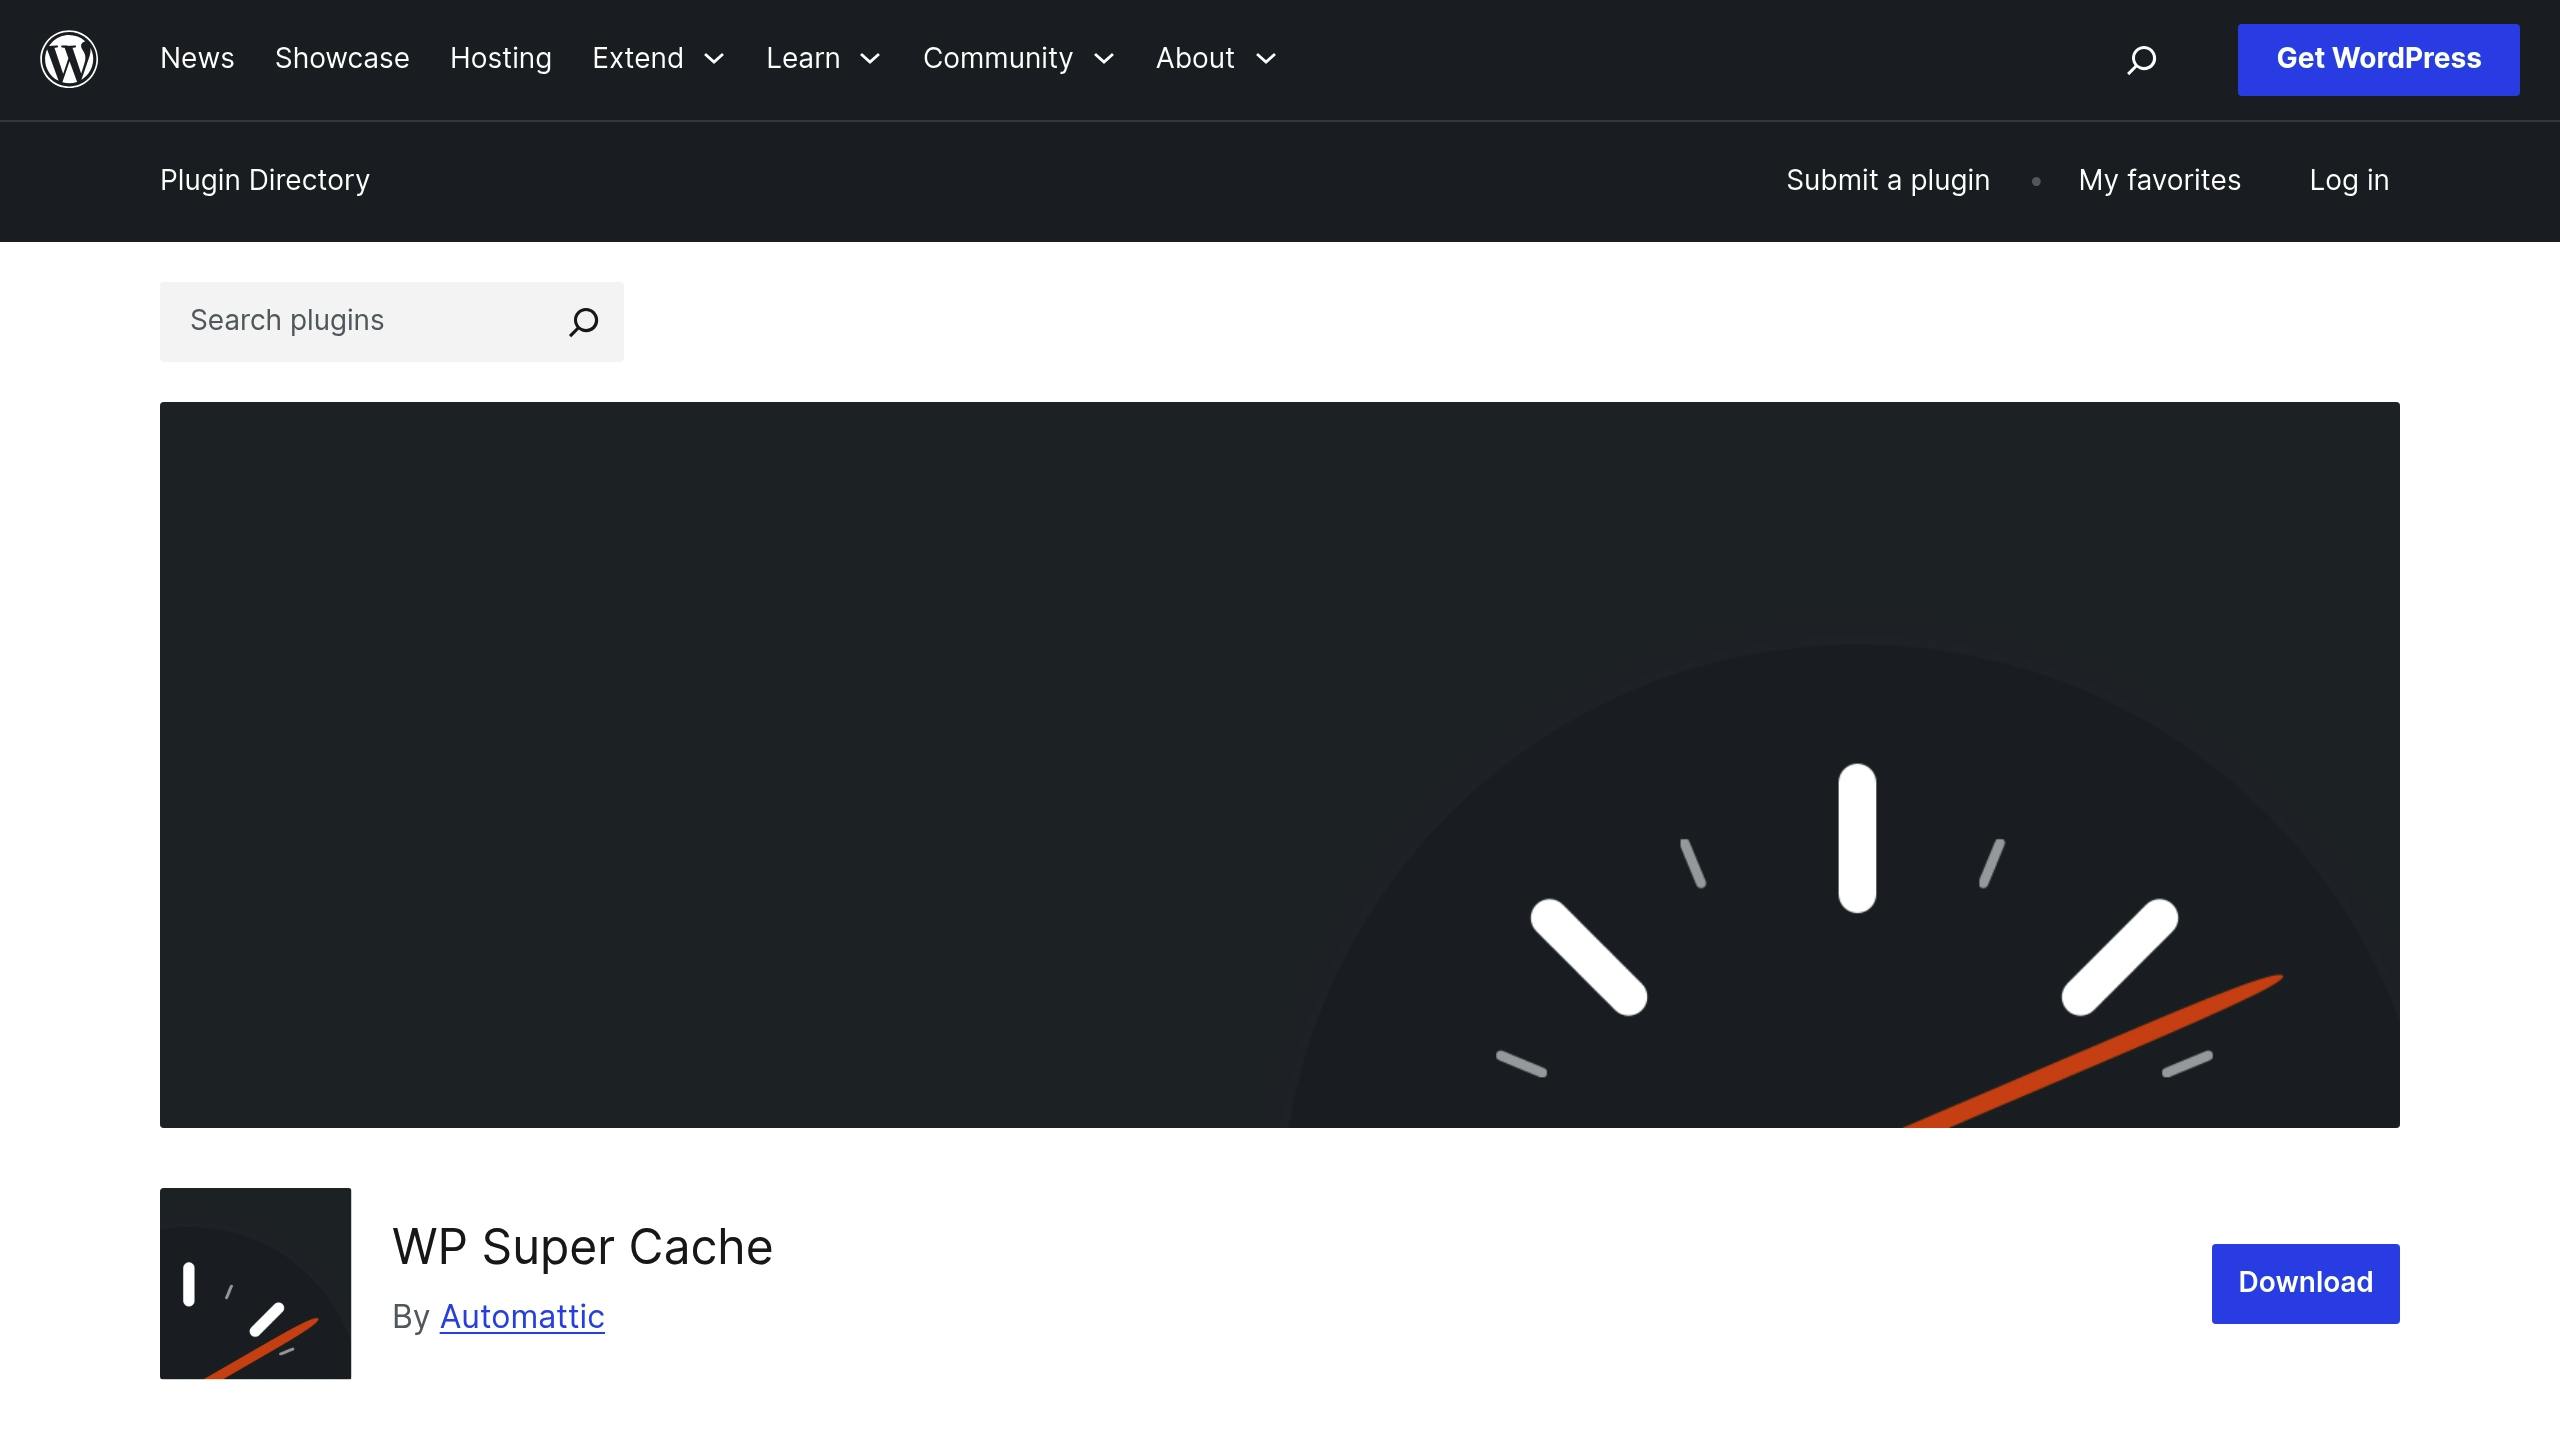Open the Community menu item
The width and height of the screenshot is (2560, 1440).
point(998,59)
